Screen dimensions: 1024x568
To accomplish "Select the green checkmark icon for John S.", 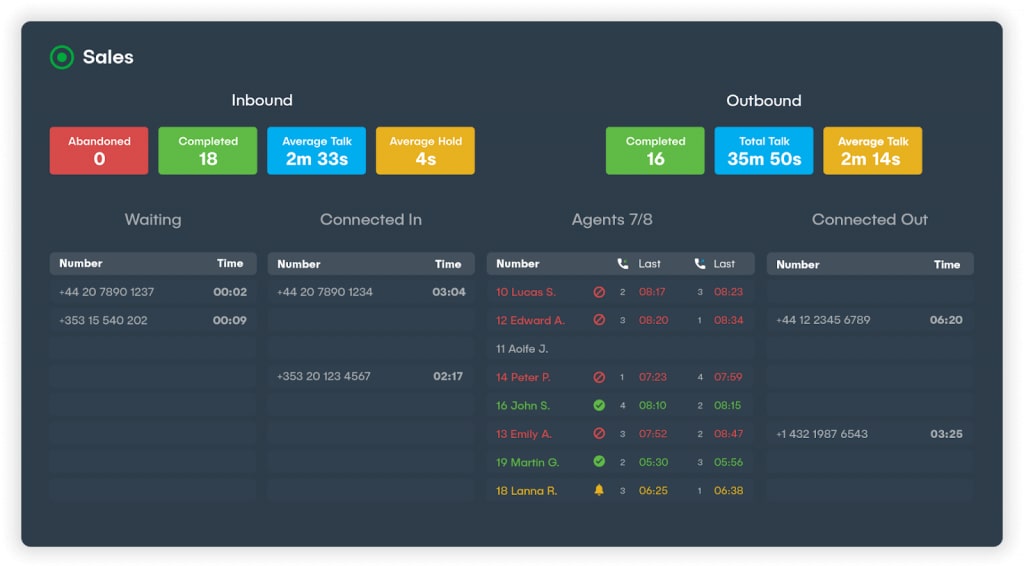I will [x=599, y=406].
